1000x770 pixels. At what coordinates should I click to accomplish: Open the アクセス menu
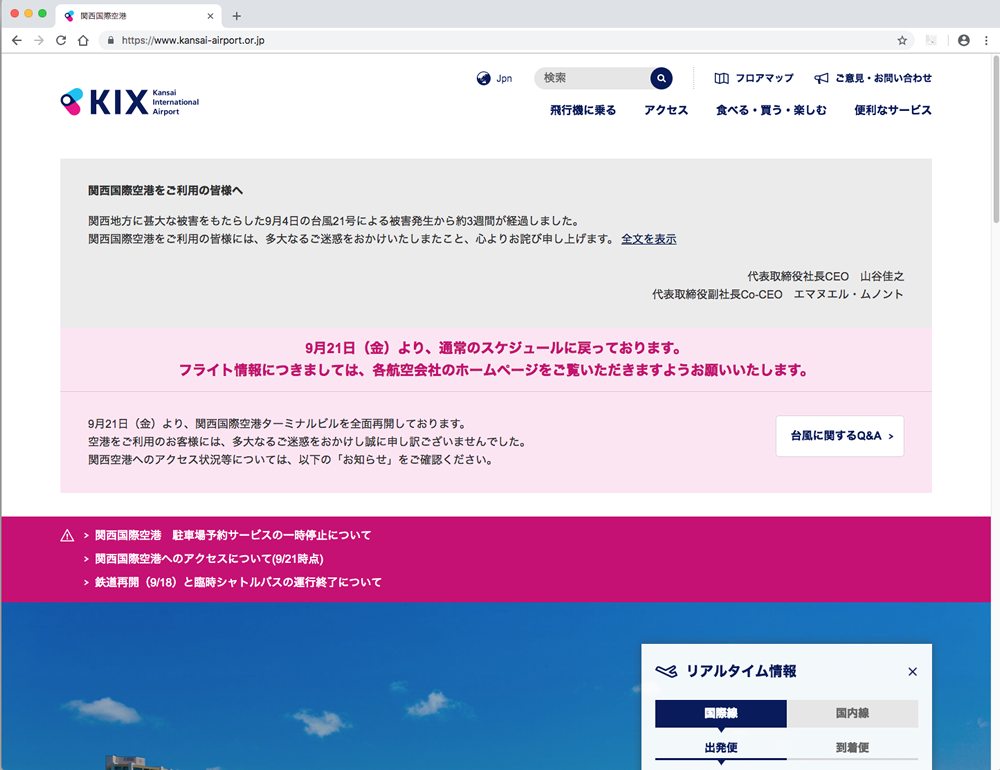coord(666,110)
